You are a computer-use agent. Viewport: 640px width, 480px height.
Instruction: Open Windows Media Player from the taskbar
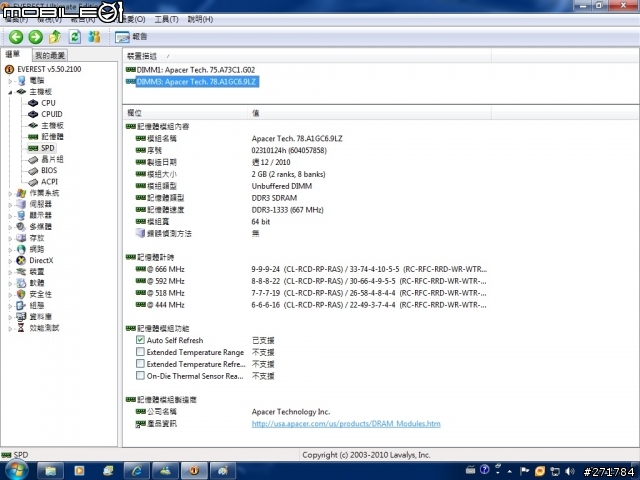[x=79, y=471]
